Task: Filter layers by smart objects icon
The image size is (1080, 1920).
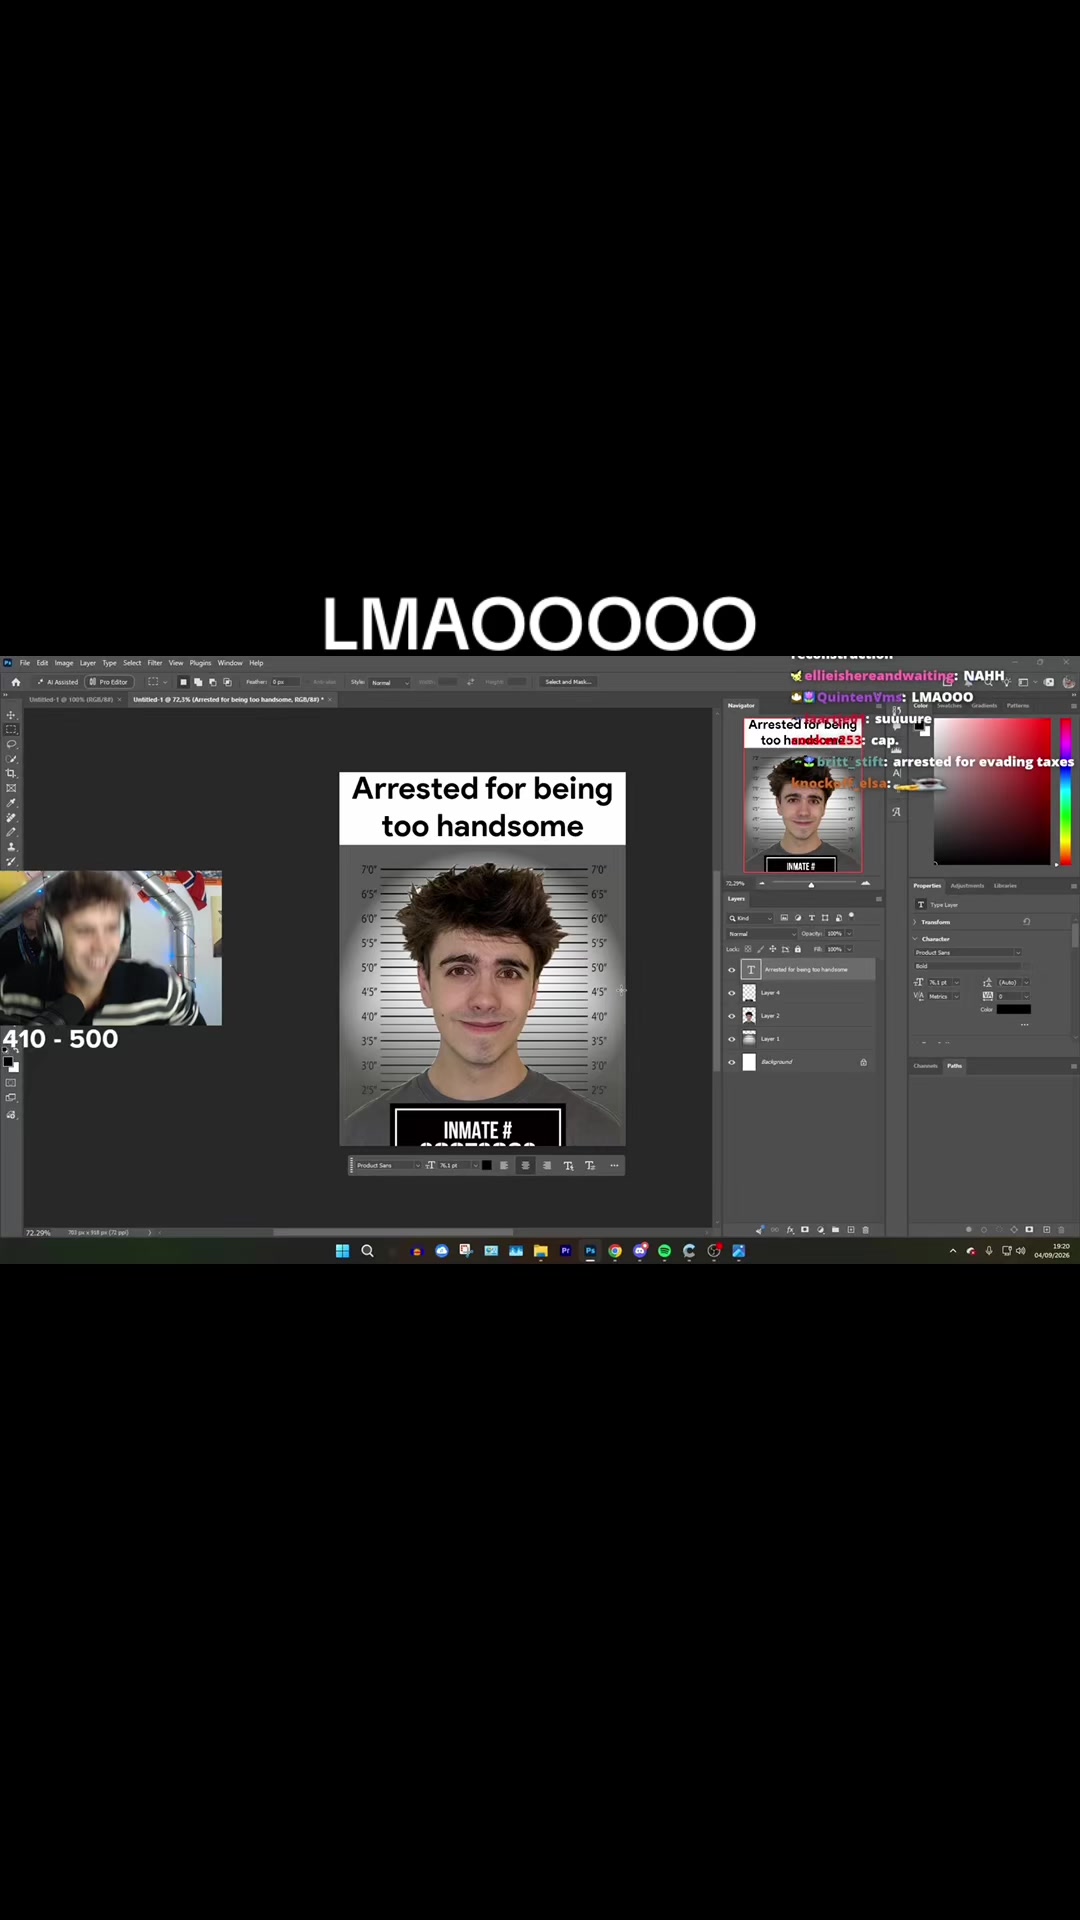Action: pyautogui.click(x=838, y=918)
